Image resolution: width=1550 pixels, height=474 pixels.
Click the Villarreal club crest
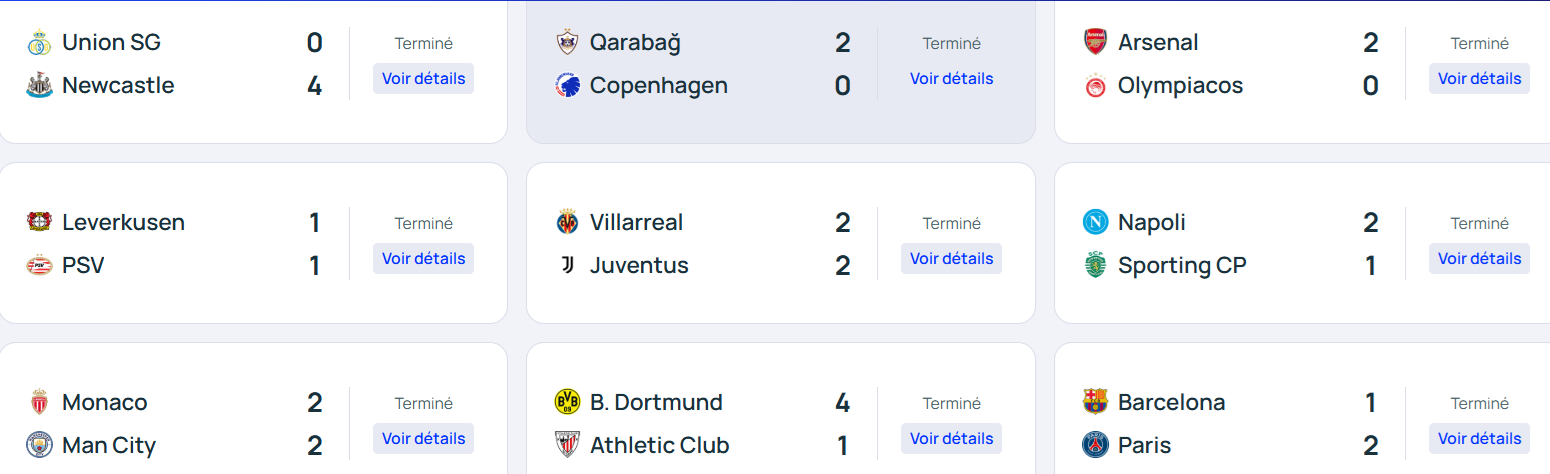click(567, 222)
